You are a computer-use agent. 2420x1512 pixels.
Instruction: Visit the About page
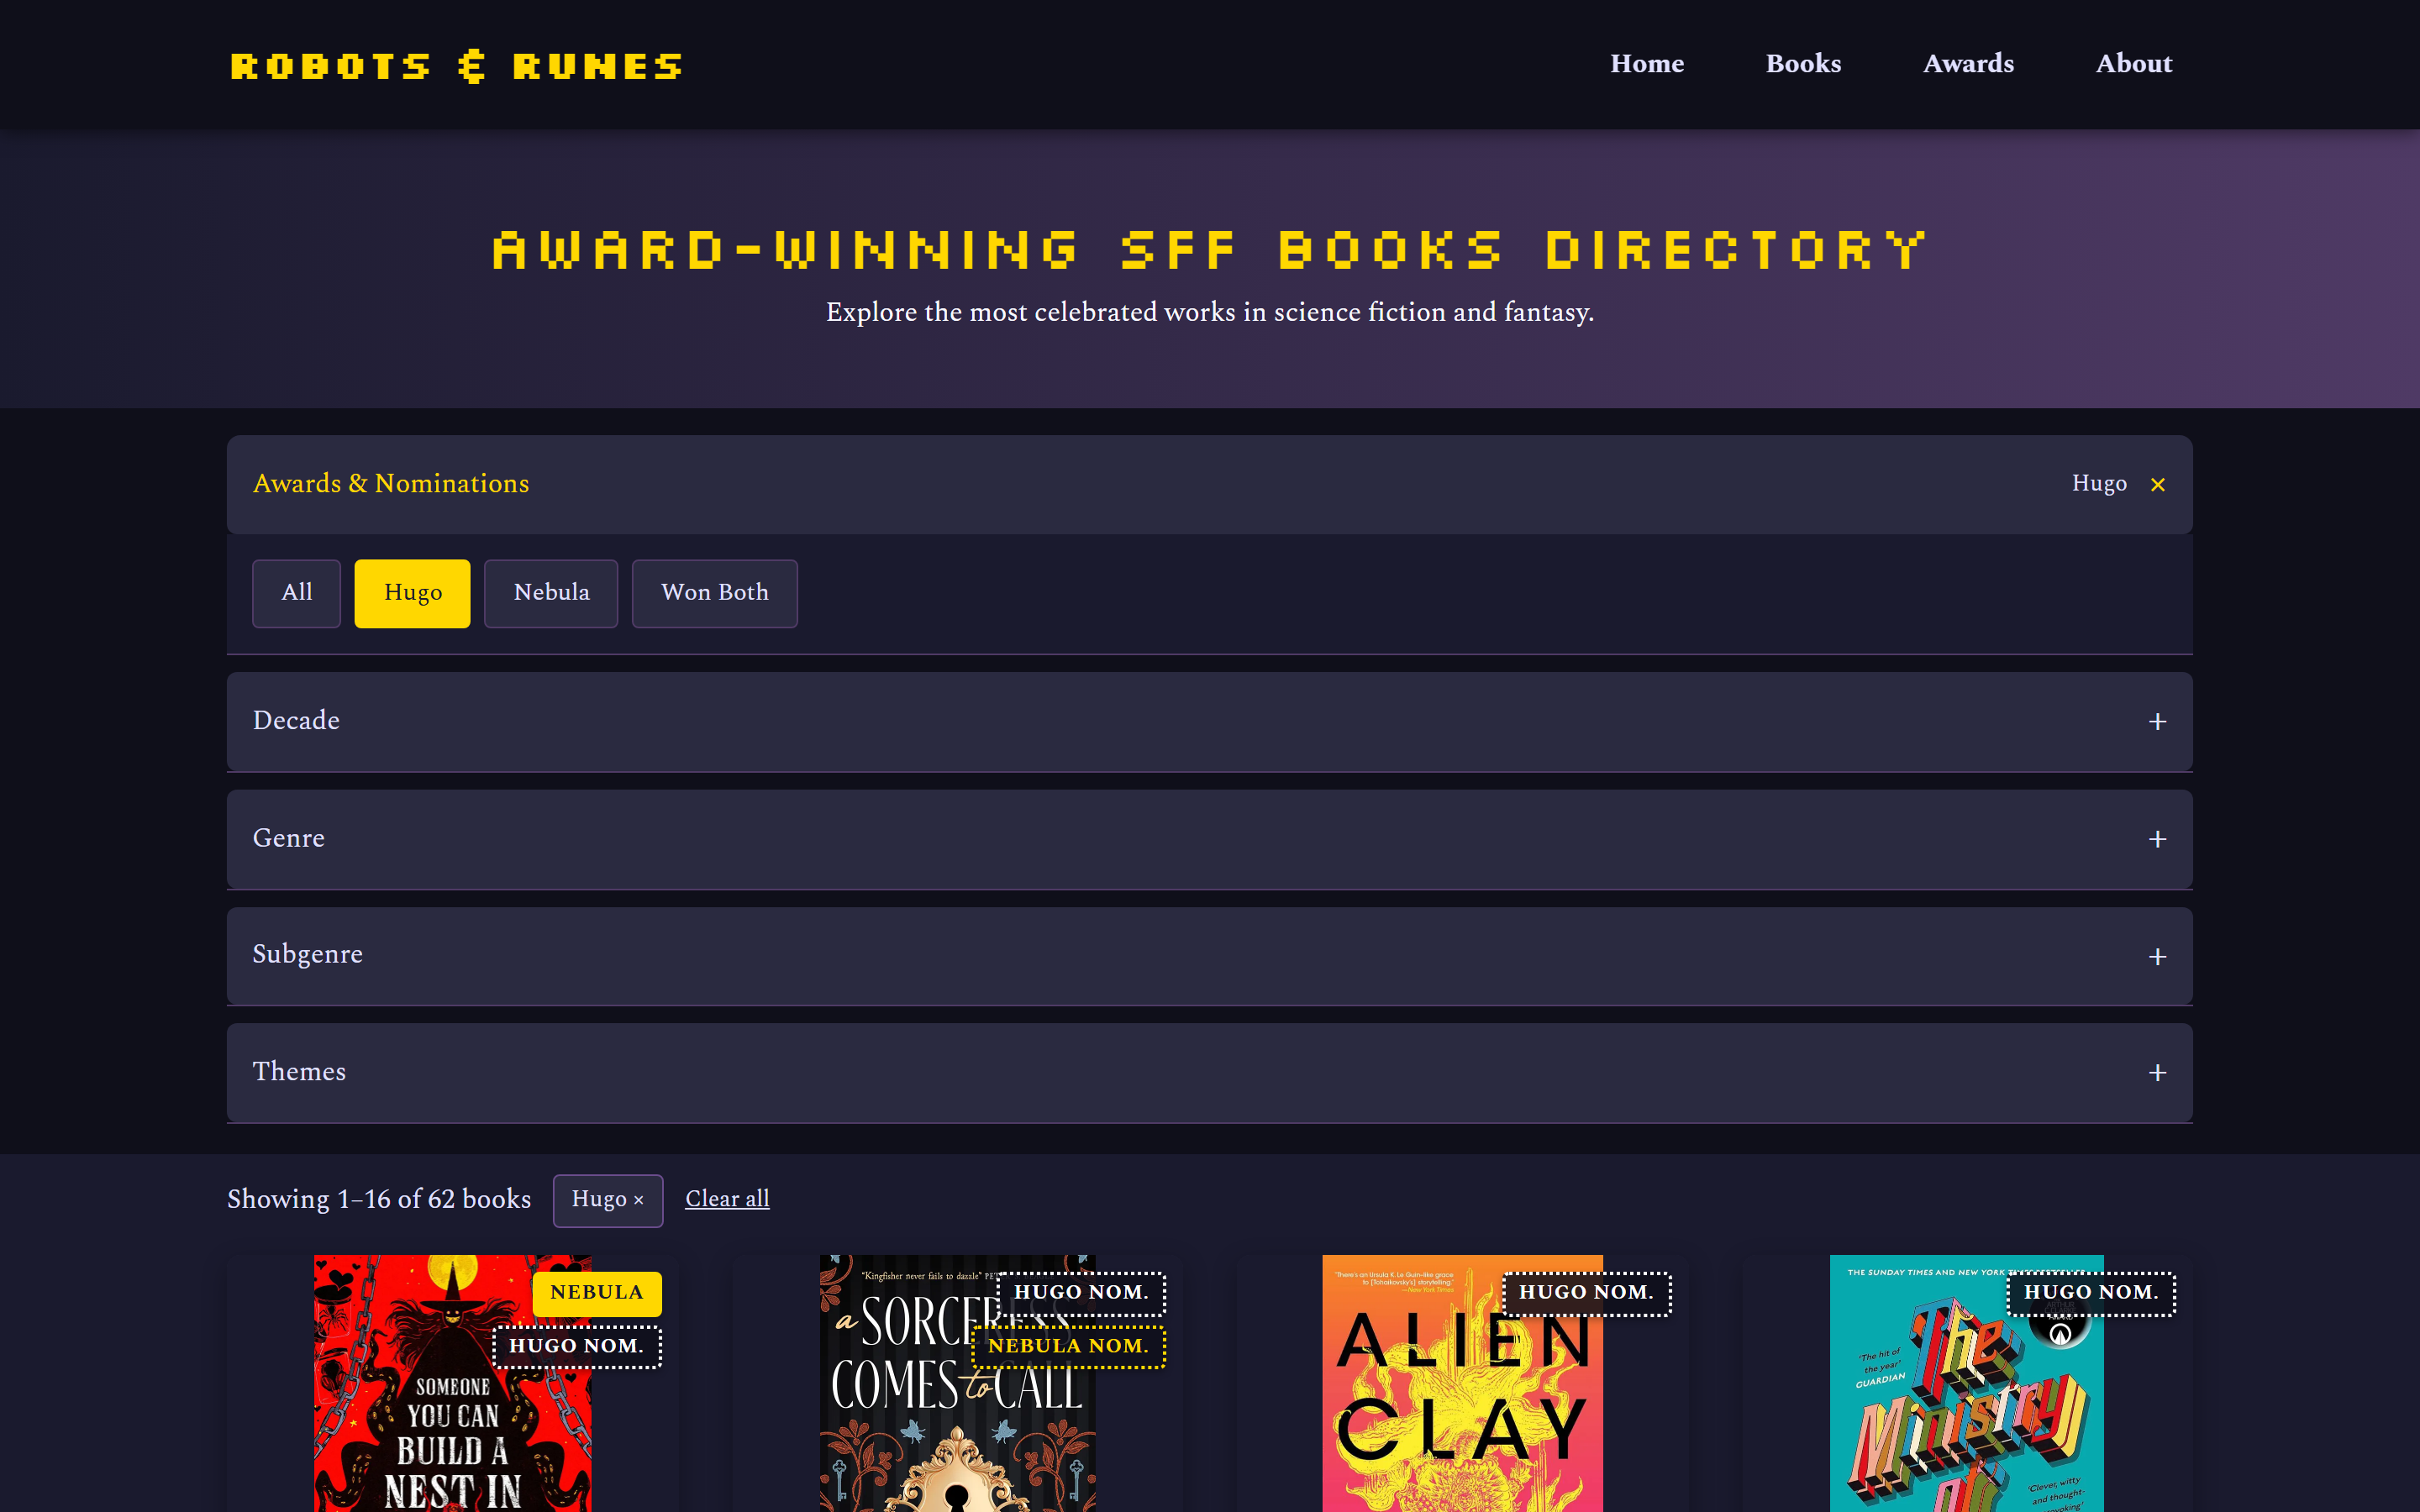[x=2134, y=64]
